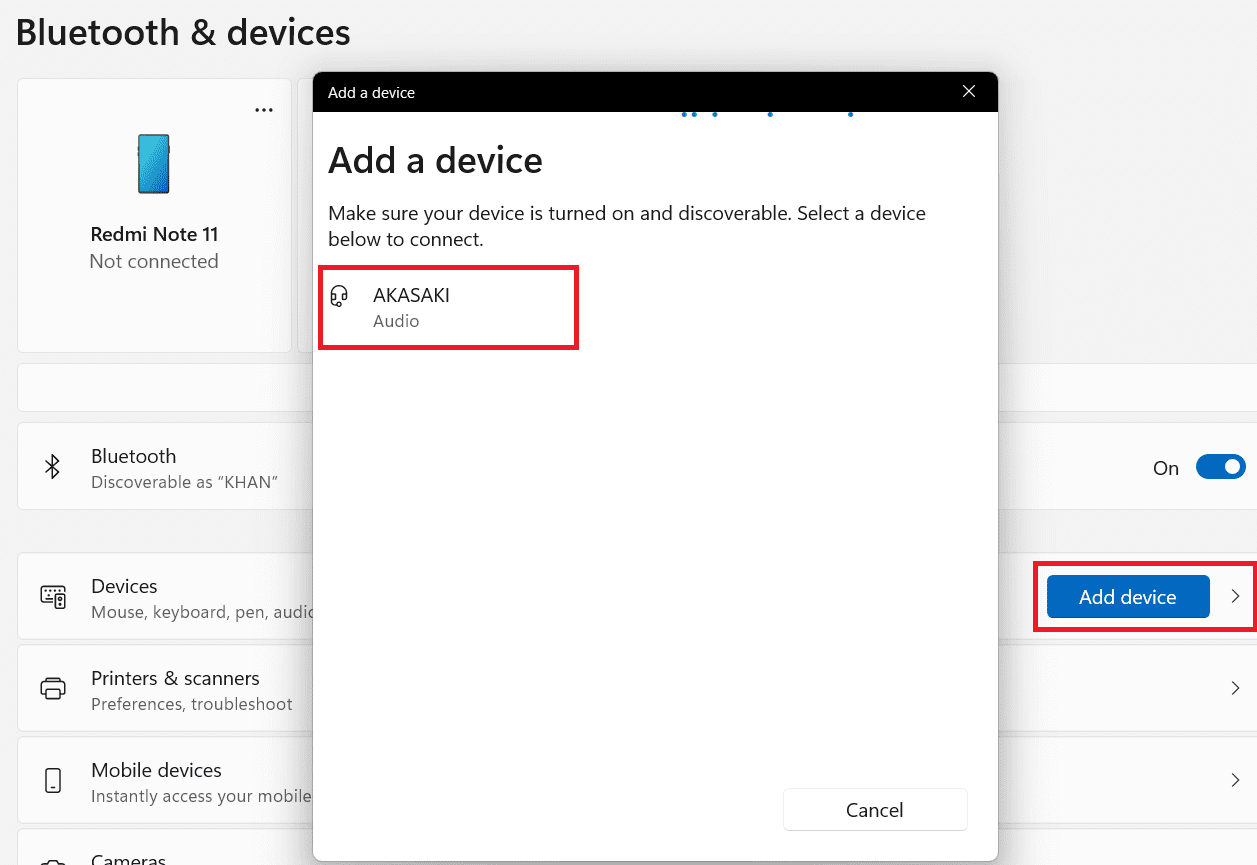Expand the Devices settings row

[x=1237, y=597]
